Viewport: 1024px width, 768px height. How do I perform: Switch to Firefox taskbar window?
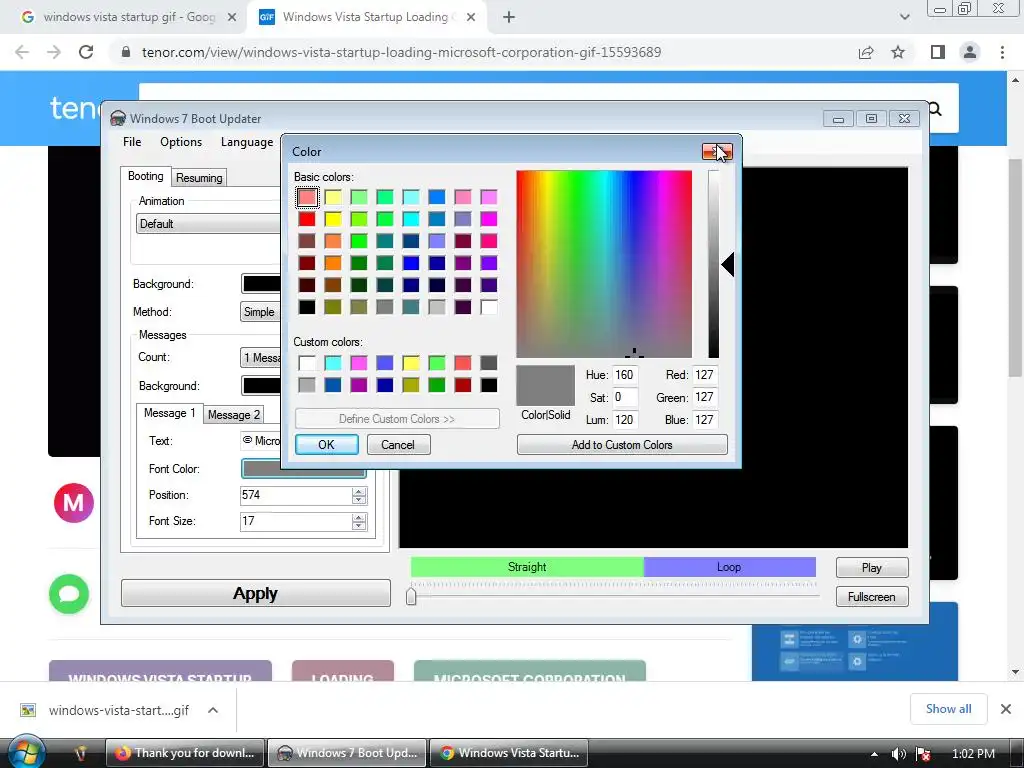[185, 753]
